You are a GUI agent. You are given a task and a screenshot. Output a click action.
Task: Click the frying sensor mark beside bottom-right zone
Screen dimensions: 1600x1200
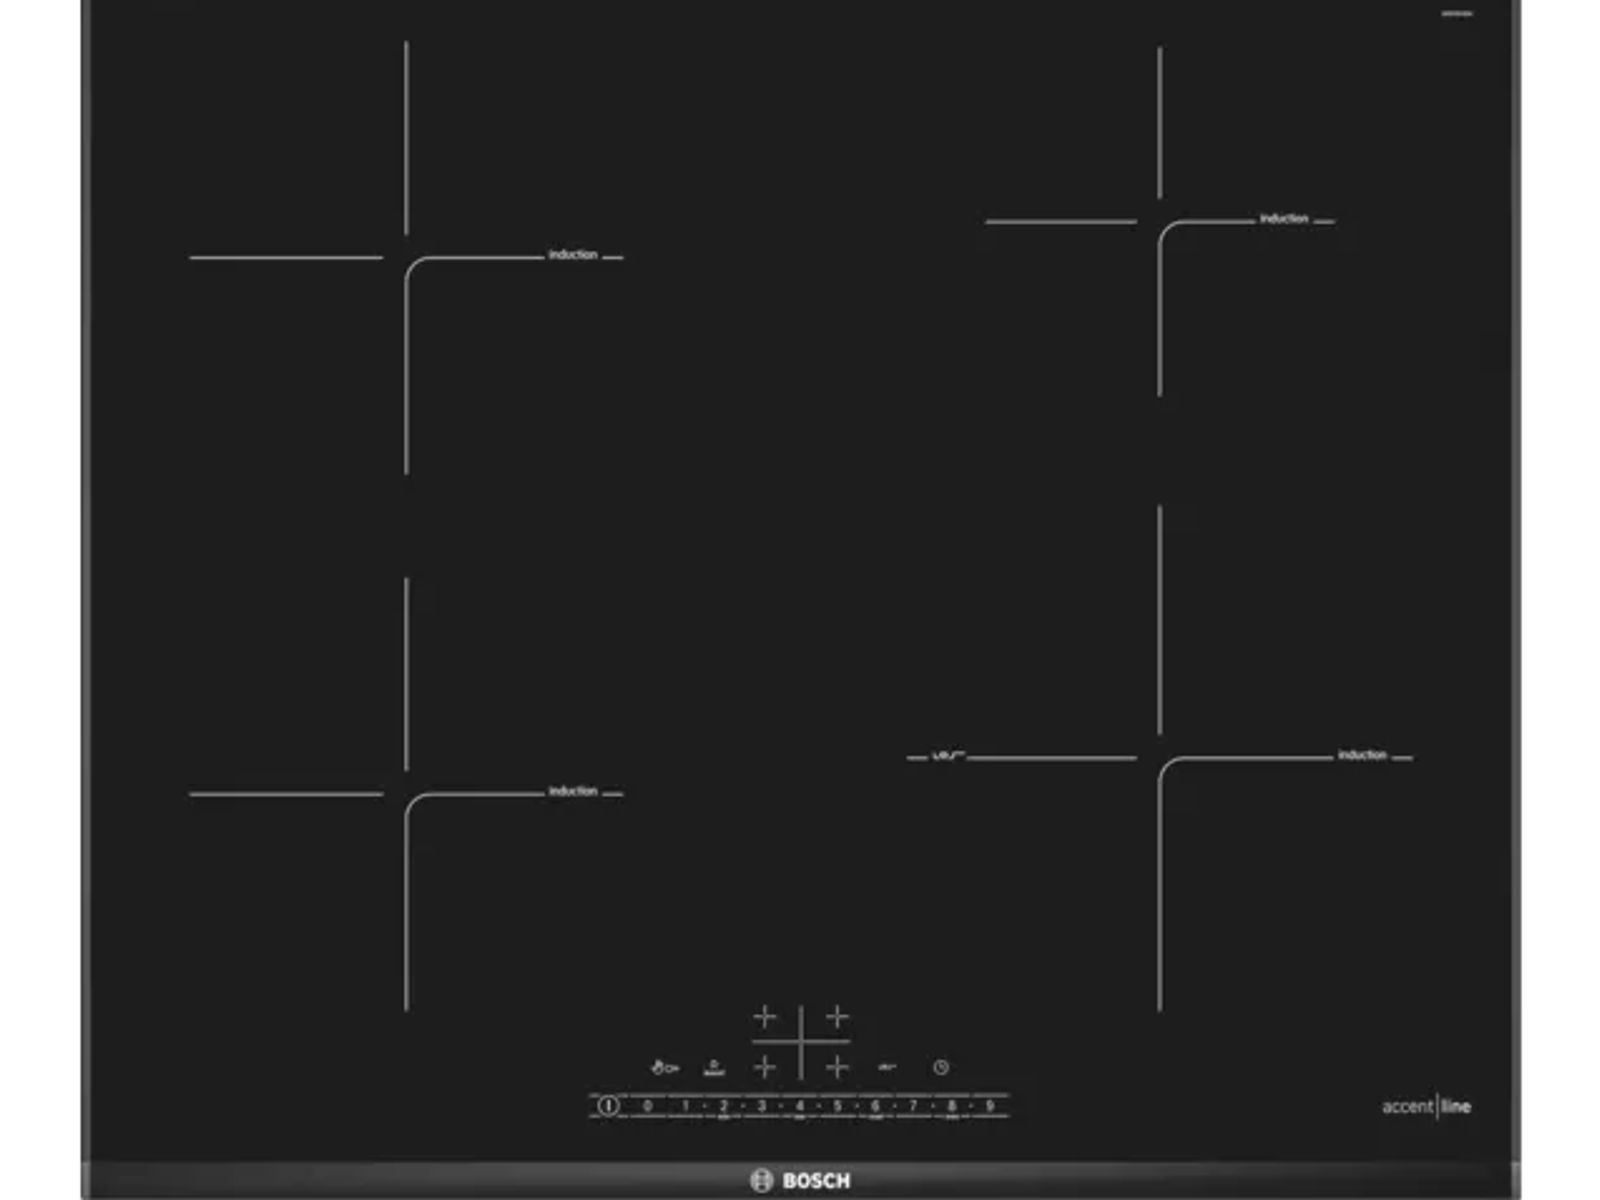pyautogui.click(x=947, y=756)
